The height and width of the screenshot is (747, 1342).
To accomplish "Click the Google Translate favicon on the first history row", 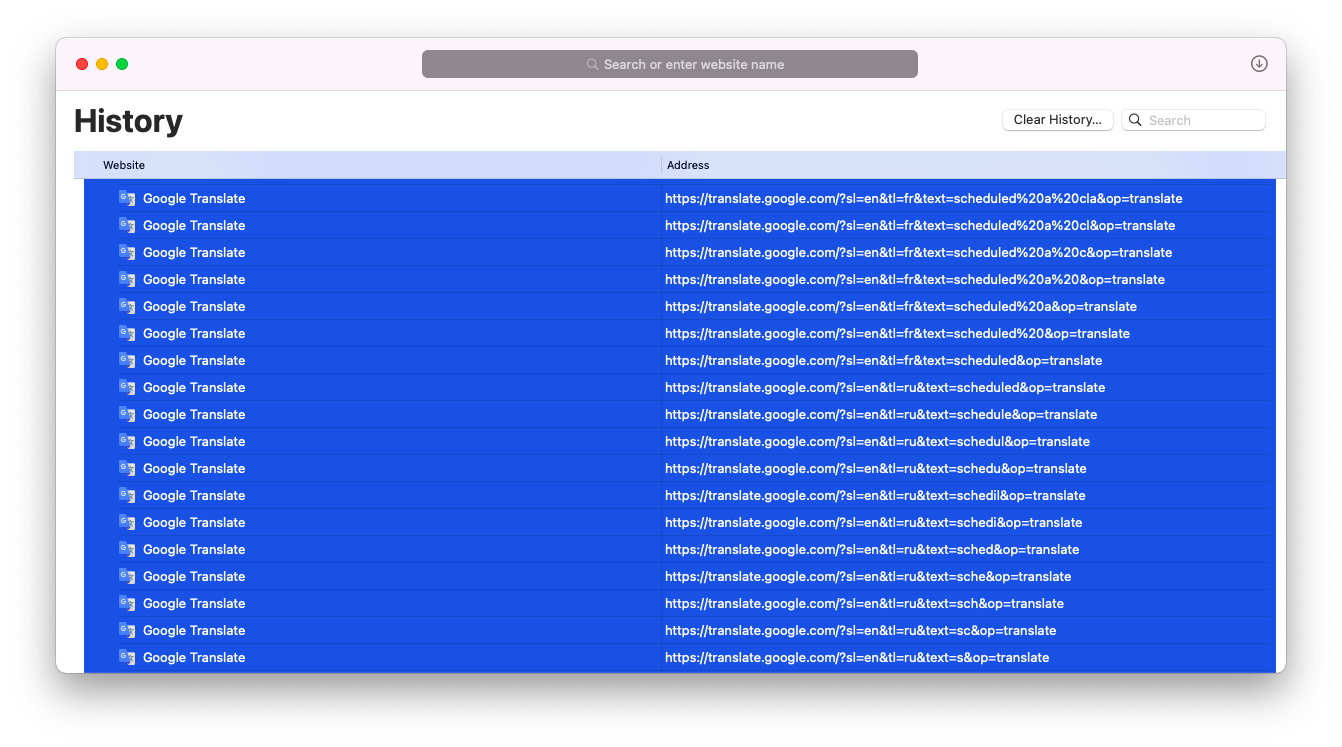I will (127, 198).
